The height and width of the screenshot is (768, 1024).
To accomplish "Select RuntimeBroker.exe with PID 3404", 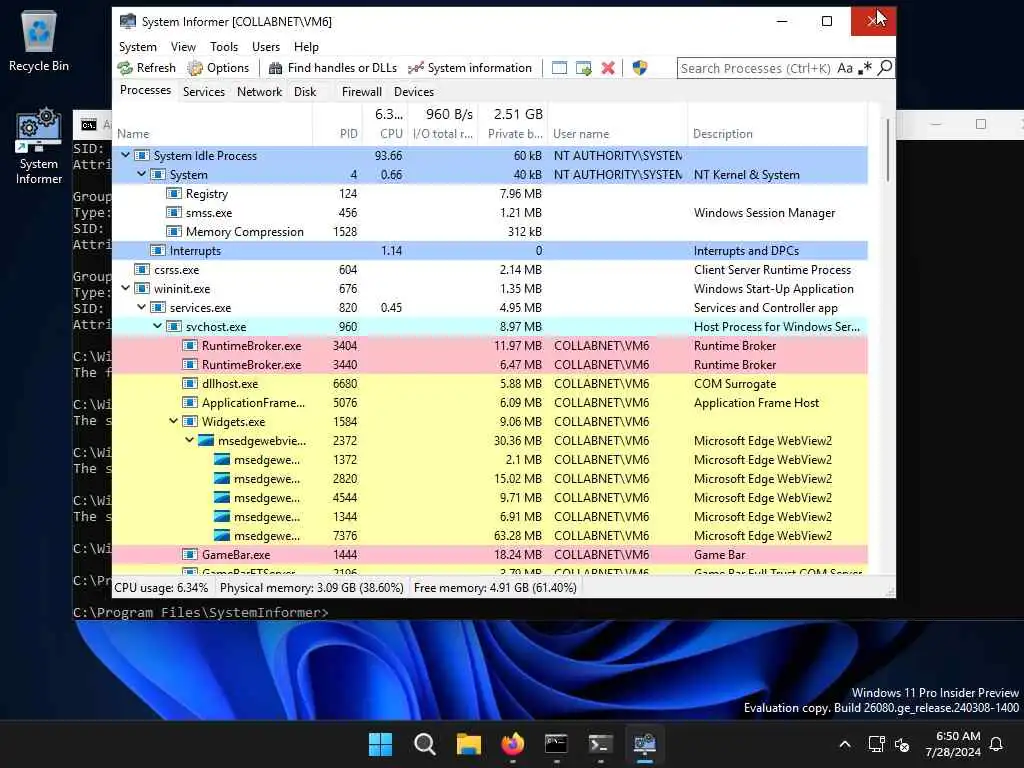I will coord(490,345).
